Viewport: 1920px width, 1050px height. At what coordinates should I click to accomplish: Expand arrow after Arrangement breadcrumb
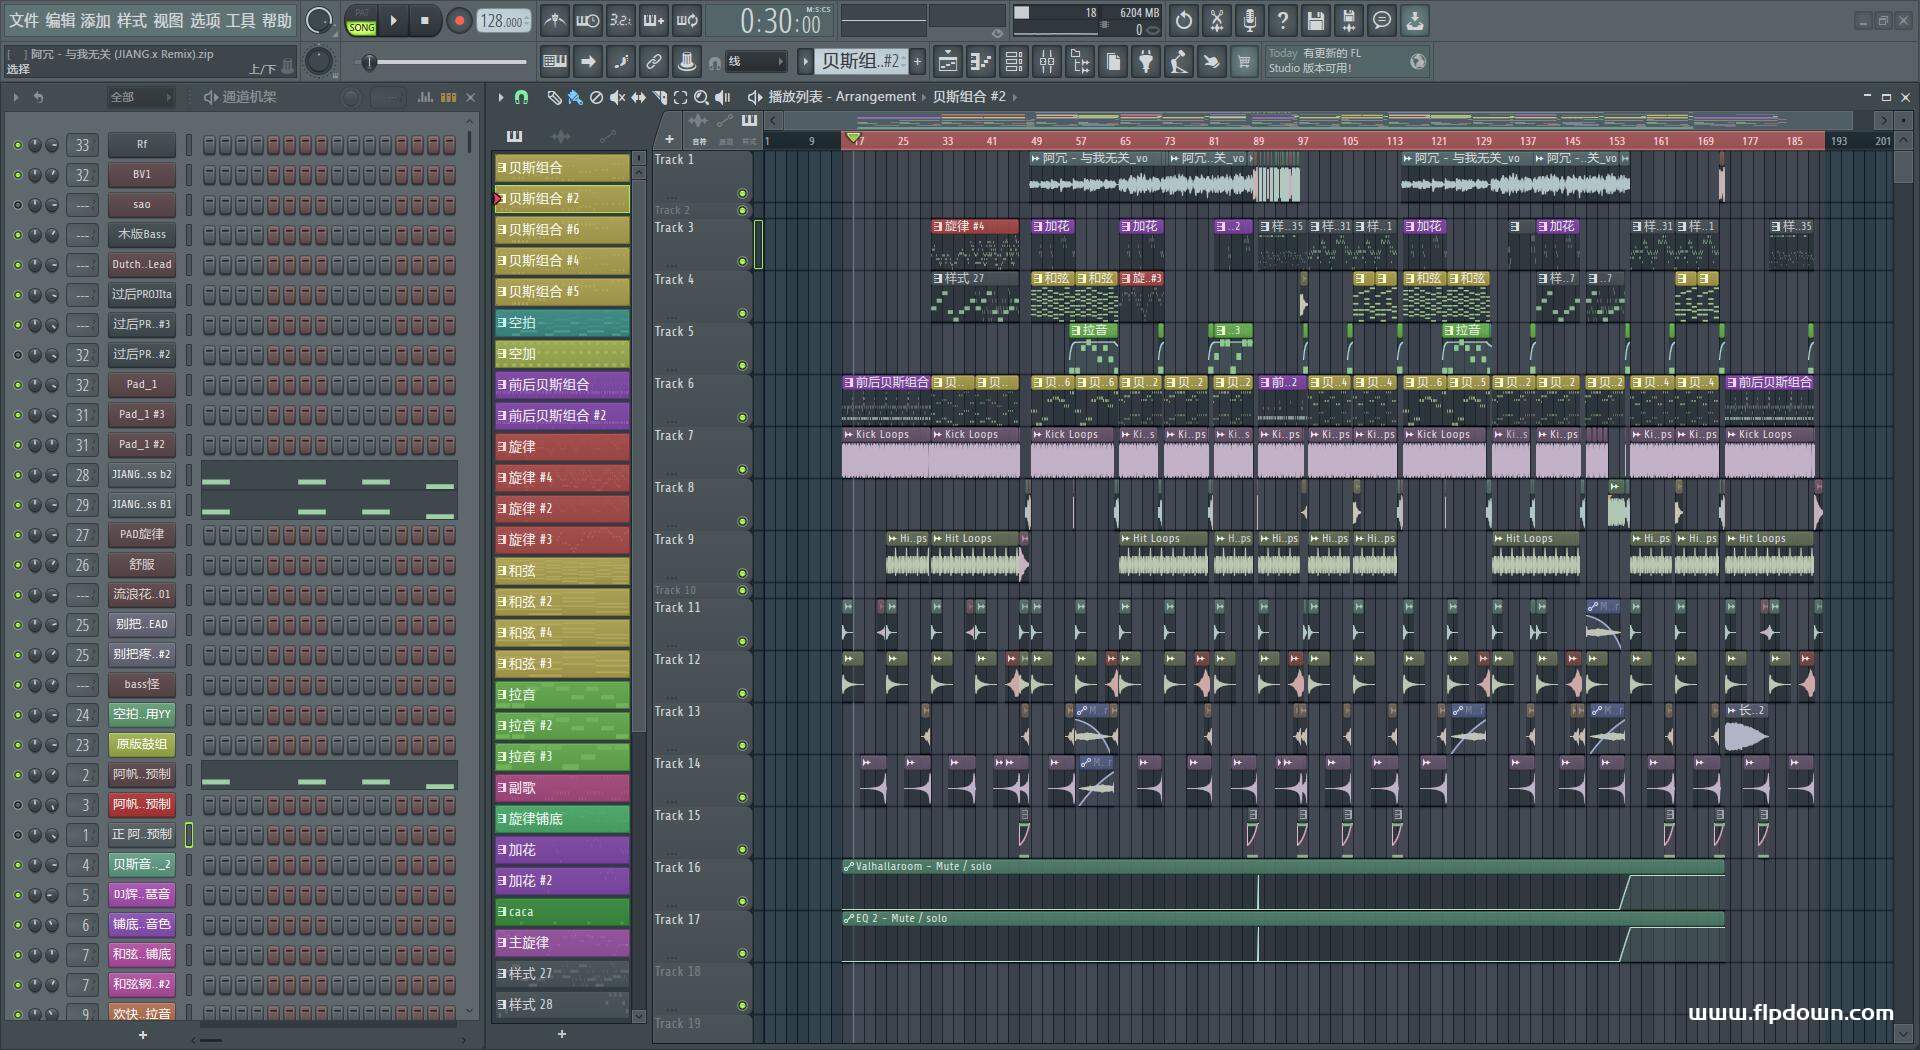click(924, 97)
